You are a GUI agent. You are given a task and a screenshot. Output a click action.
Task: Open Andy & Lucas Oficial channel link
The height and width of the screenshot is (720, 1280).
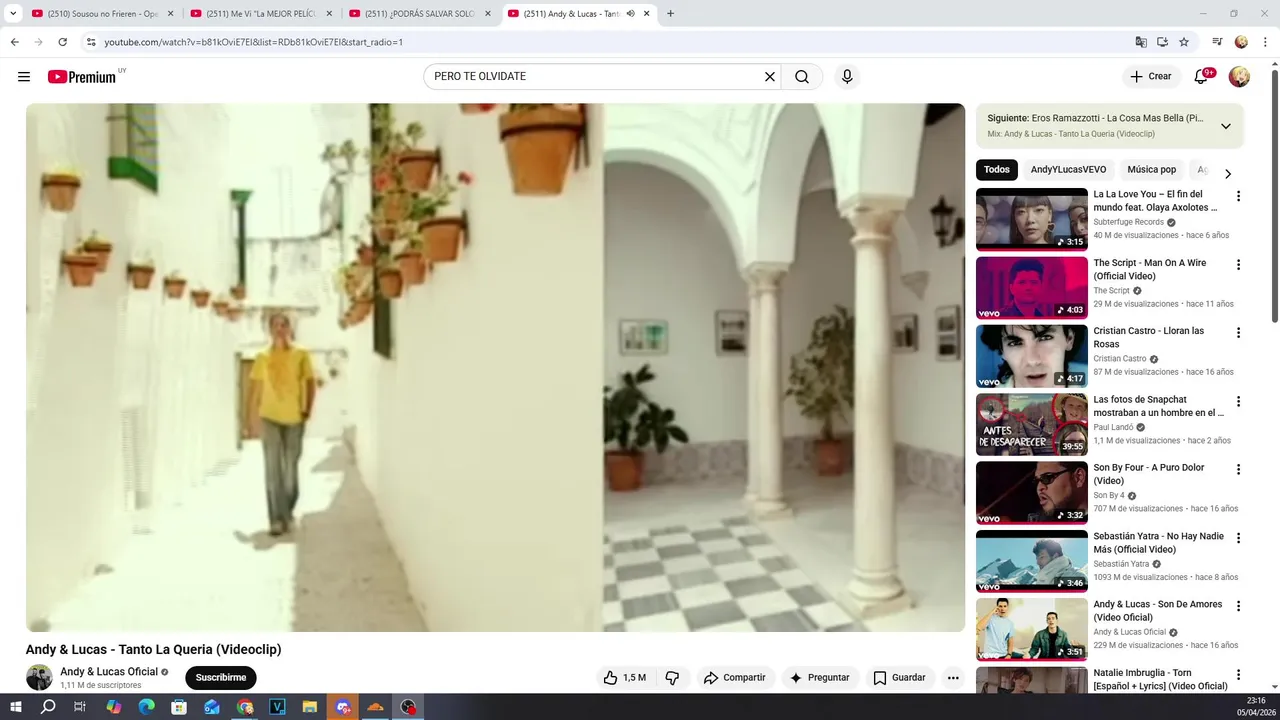pos(109,672)
